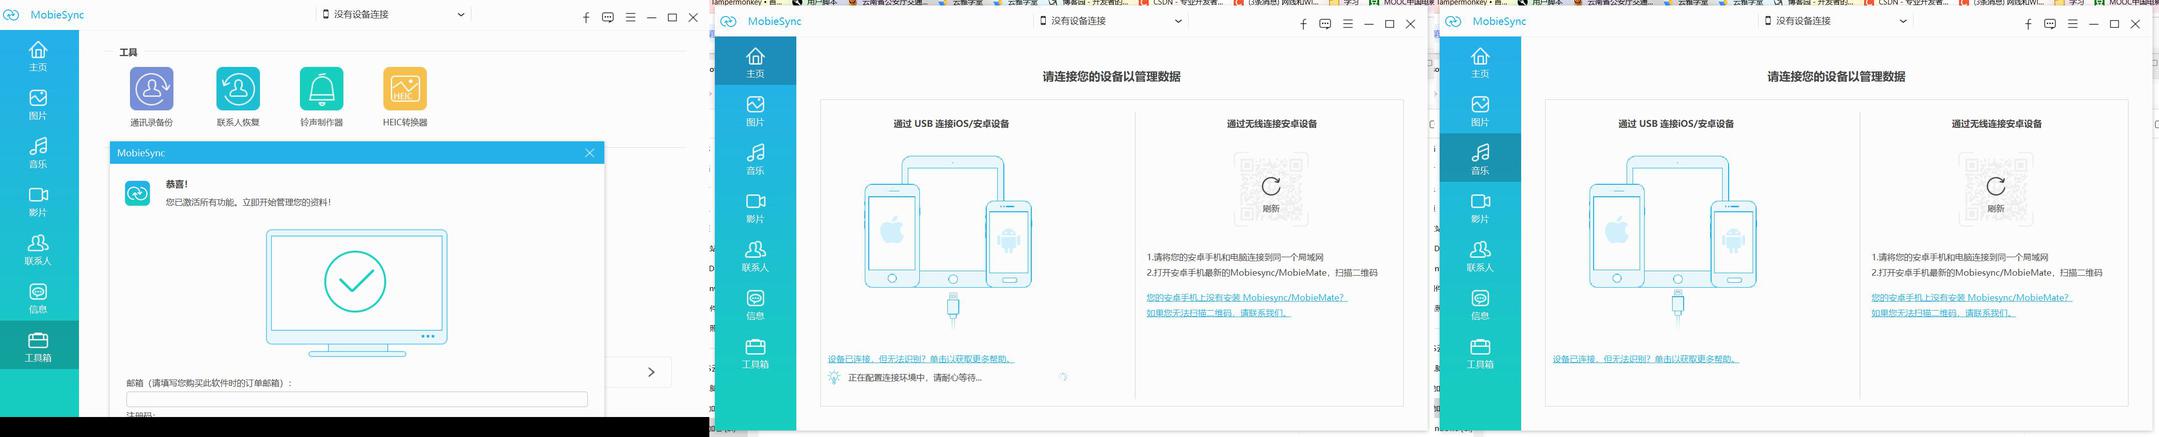Open 图片 in the middle window
The image size is (2159, 437).
tap(755, 110)
